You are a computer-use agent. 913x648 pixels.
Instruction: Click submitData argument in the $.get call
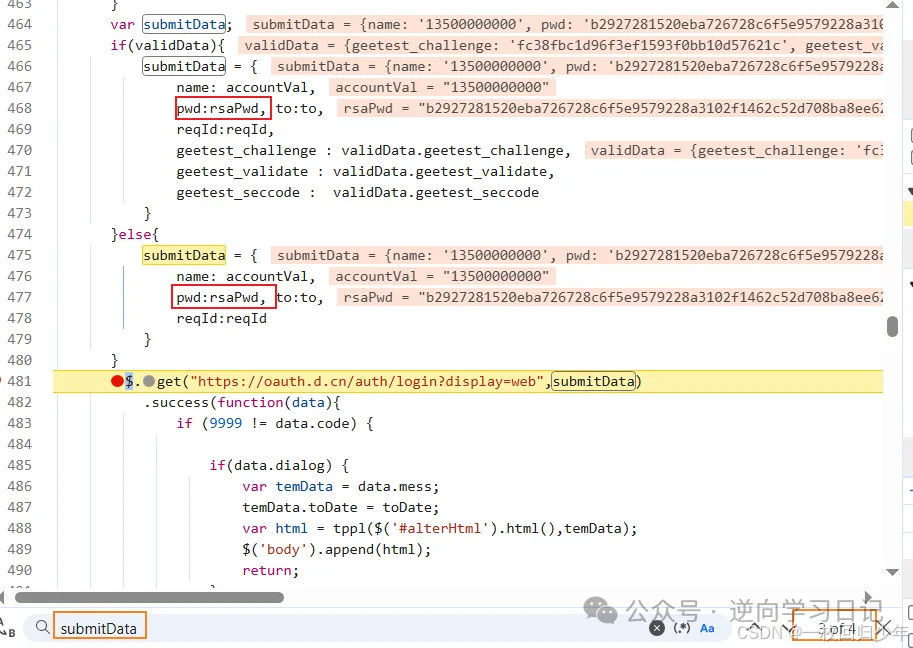coord(593,381)
